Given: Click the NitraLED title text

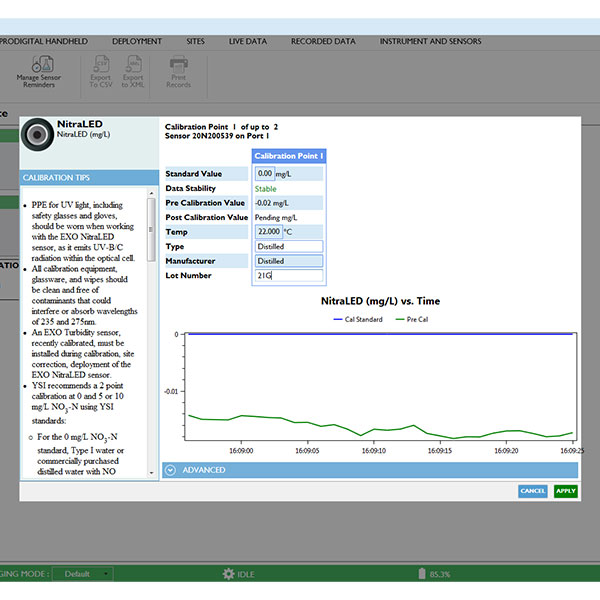Looking at the screenshot, I should (x=80, y=124).
